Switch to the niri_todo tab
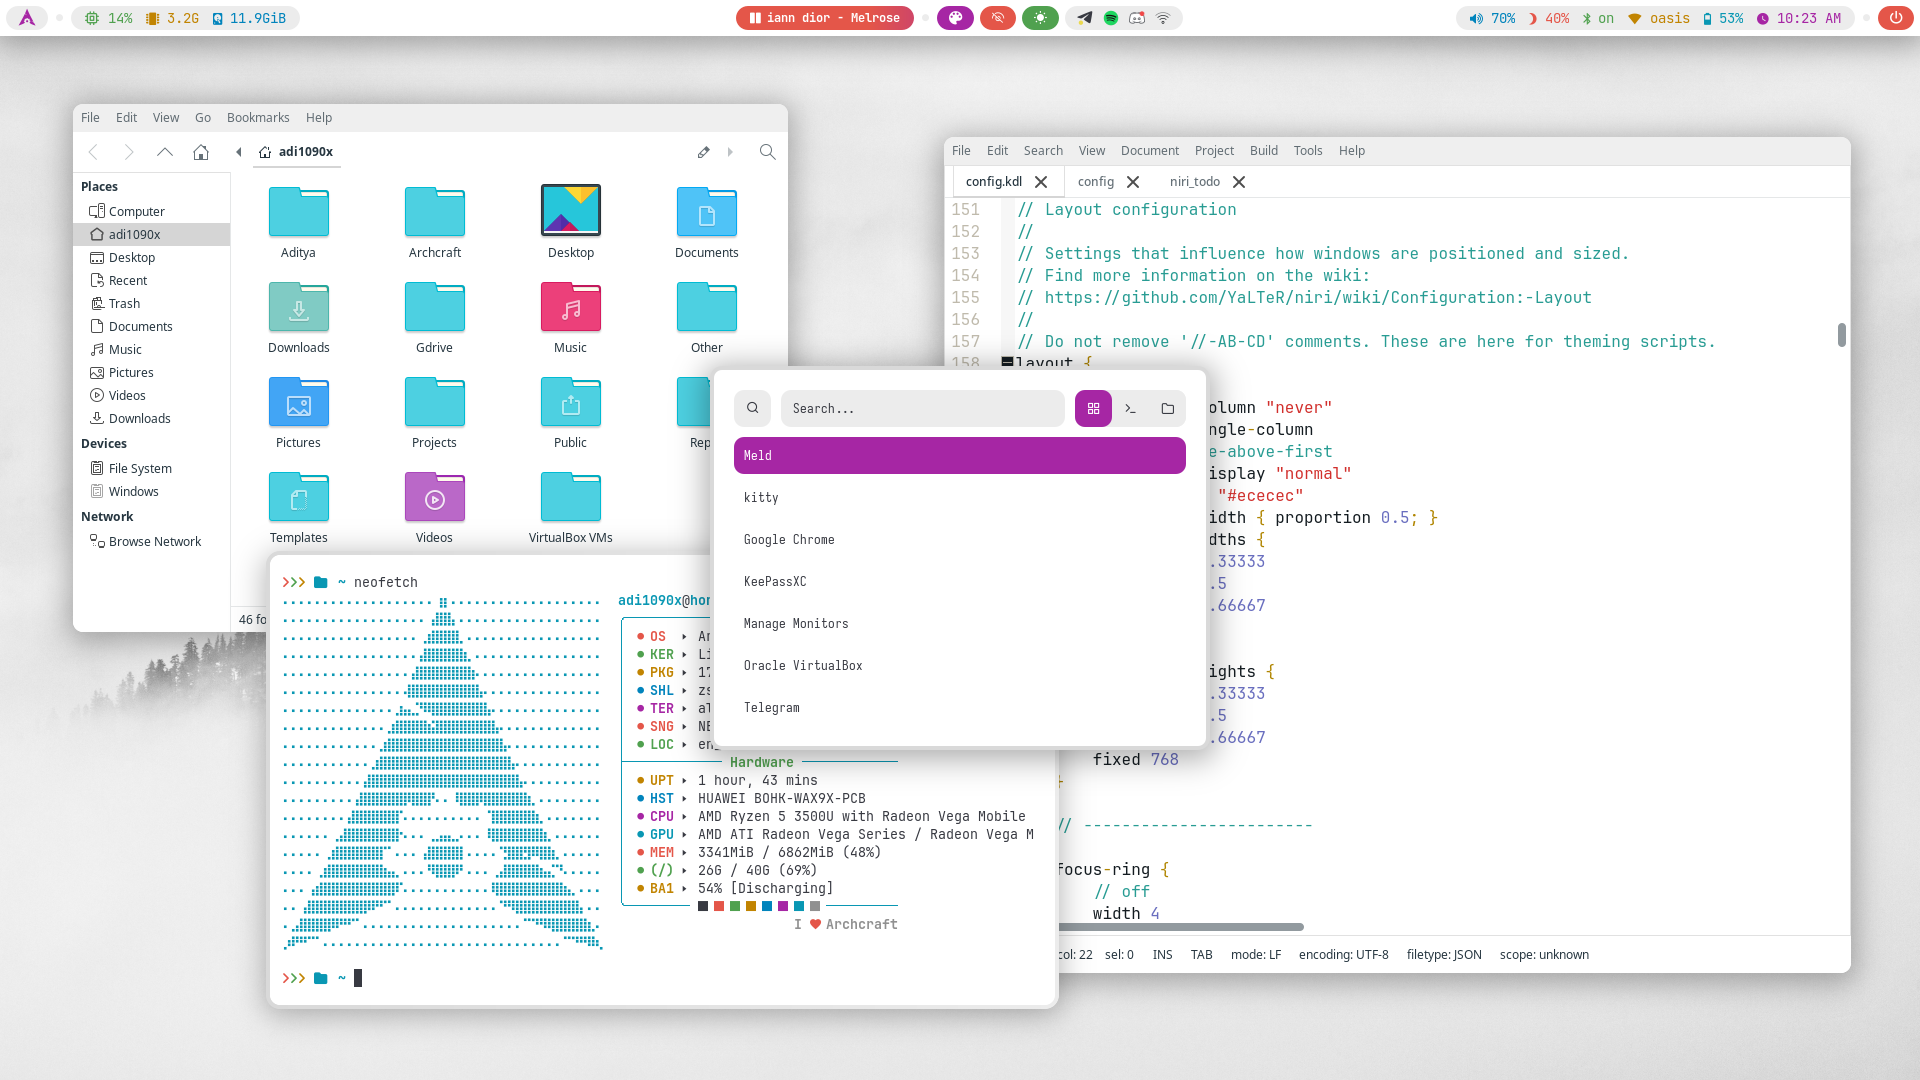Viewport: 1920px width, 1080px height. tap(1194, 182)
